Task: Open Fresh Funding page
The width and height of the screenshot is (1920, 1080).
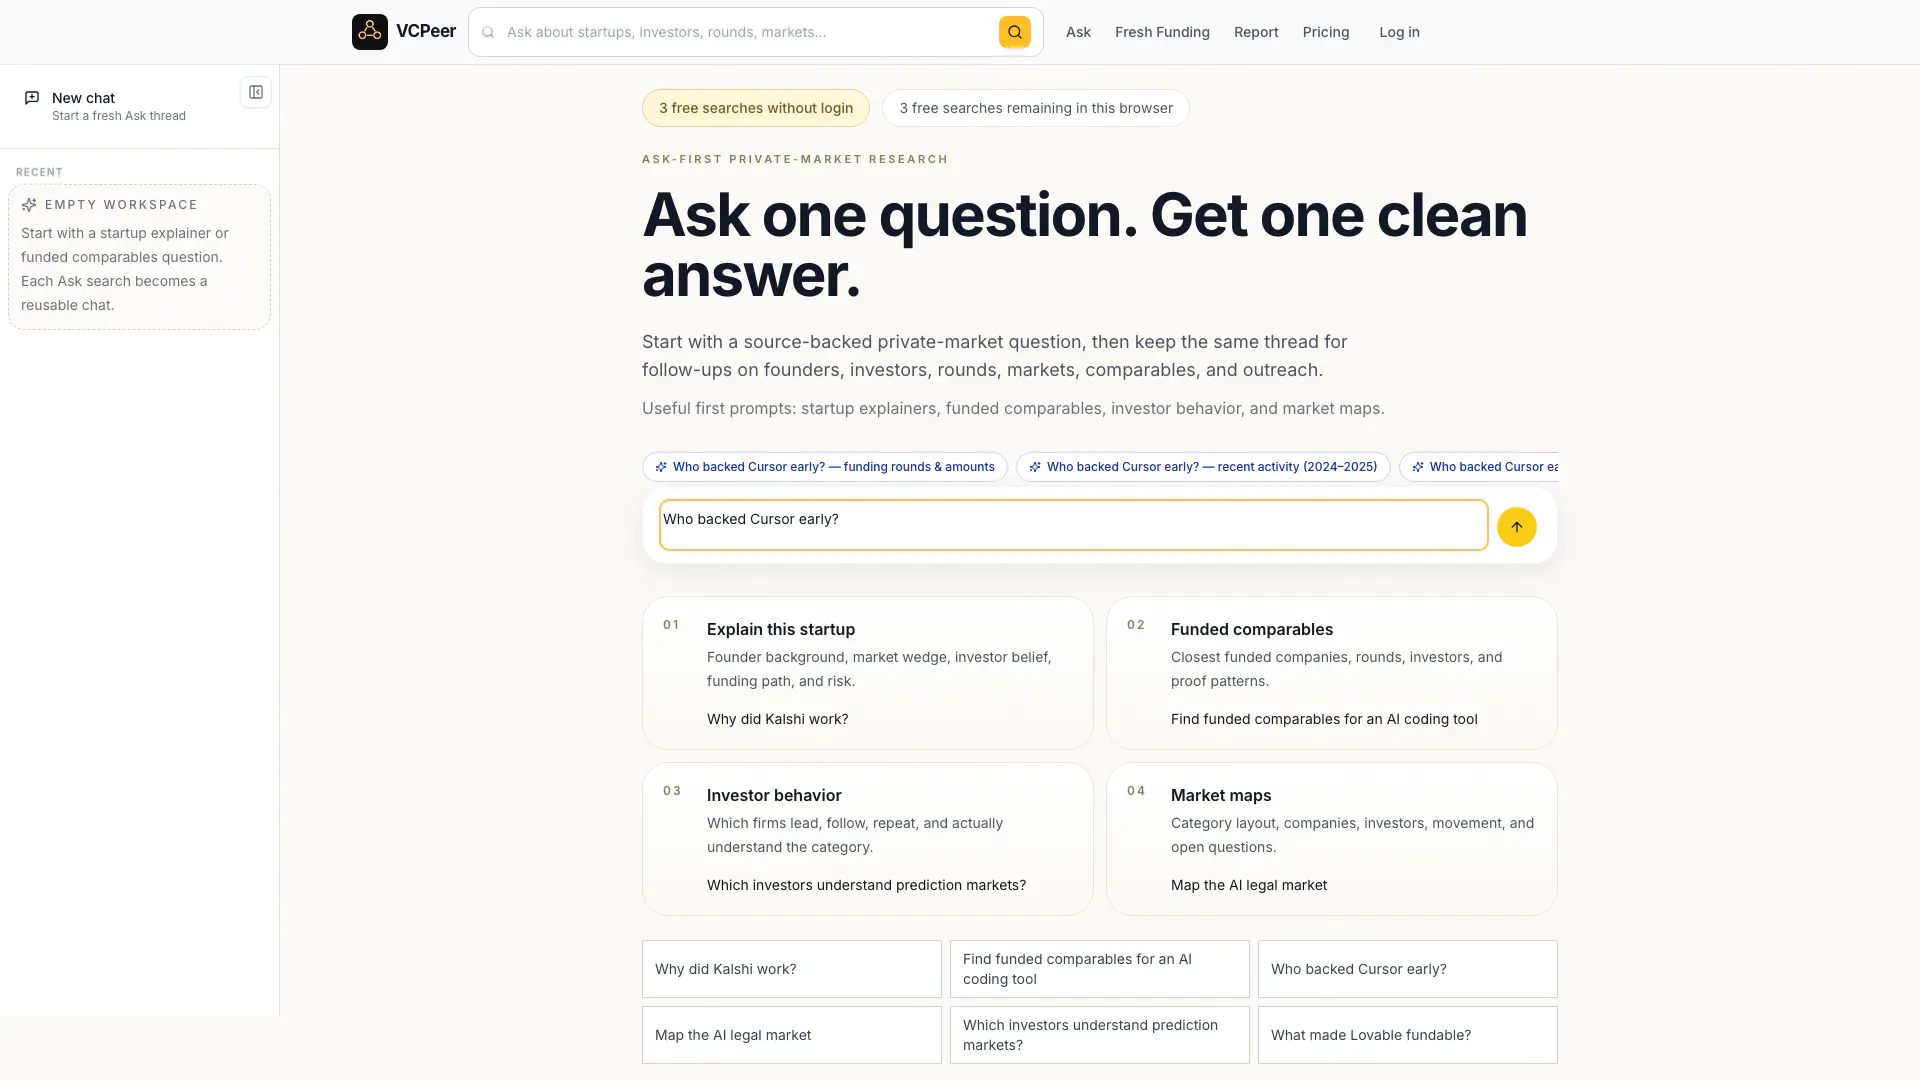Action: [1162, 32]
